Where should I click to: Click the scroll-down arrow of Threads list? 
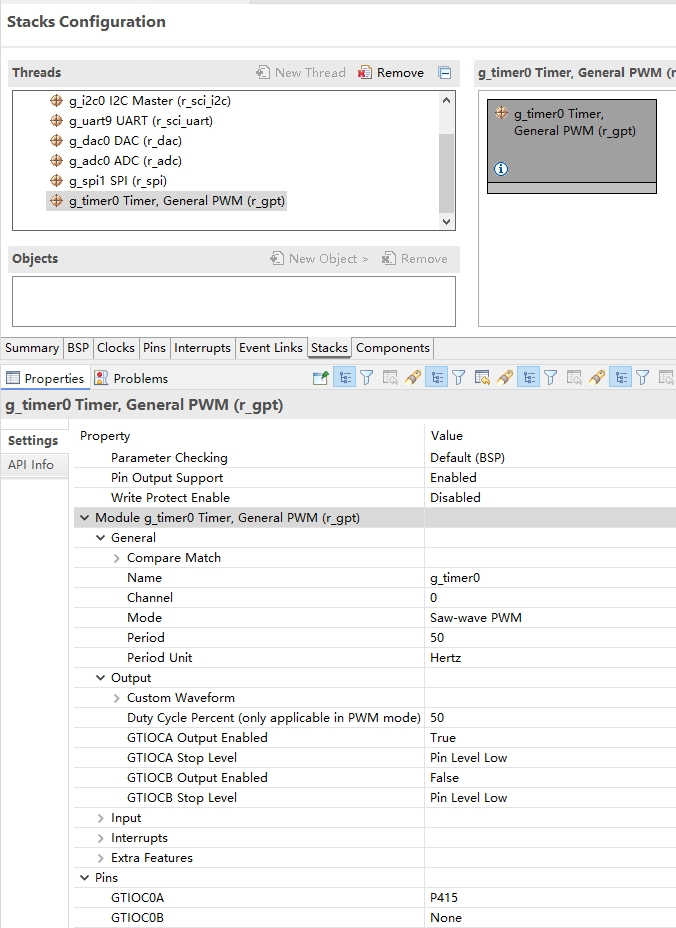point(446,222)
